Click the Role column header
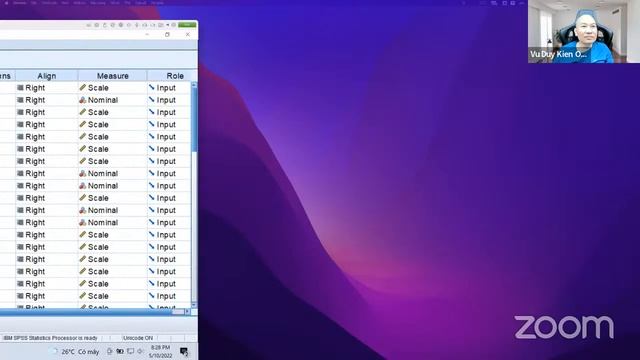 click(x=175, y=76)
